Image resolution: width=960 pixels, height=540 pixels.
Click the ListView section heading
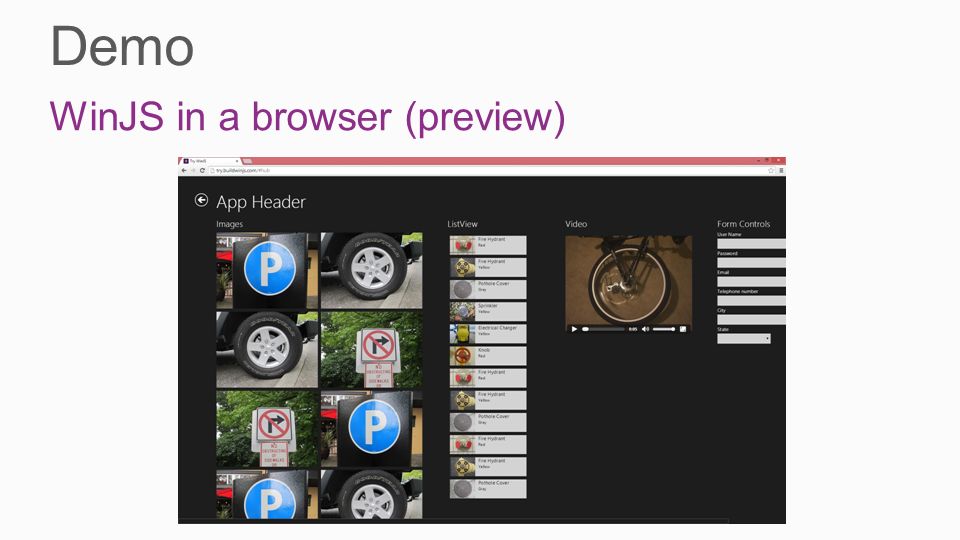click(462, 224)
